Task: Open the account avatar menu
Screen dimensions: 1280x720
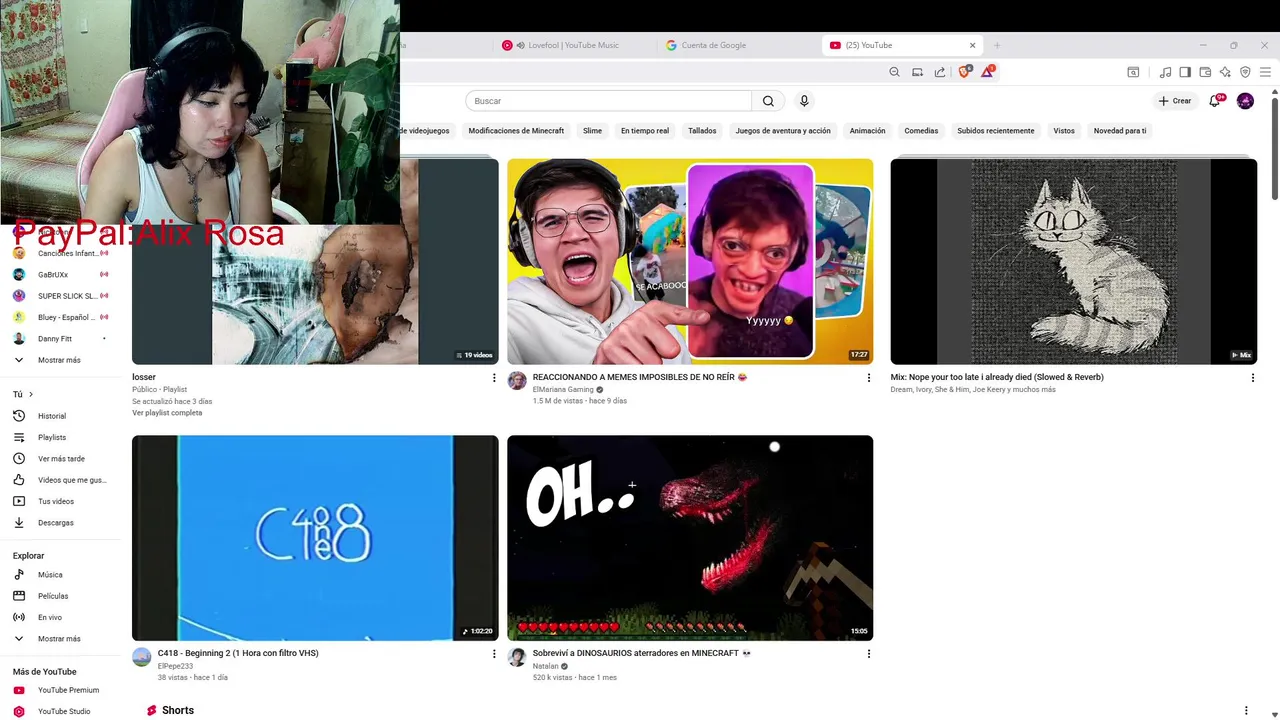Action: (x=1245, y=101)
